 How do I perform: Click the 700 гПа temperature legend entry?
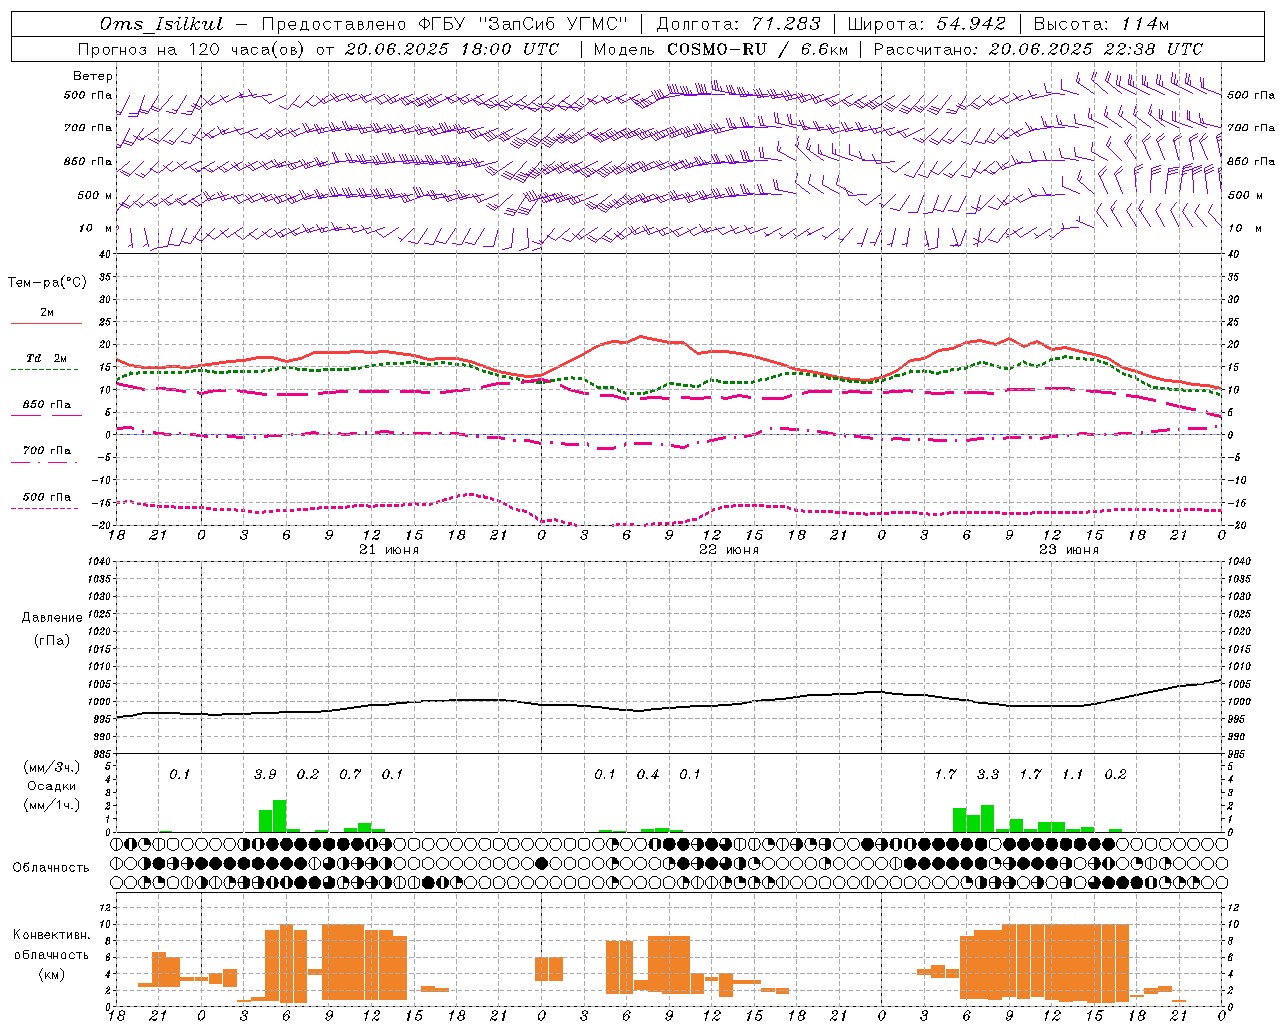pyautogui.click(x=46, y=451)
